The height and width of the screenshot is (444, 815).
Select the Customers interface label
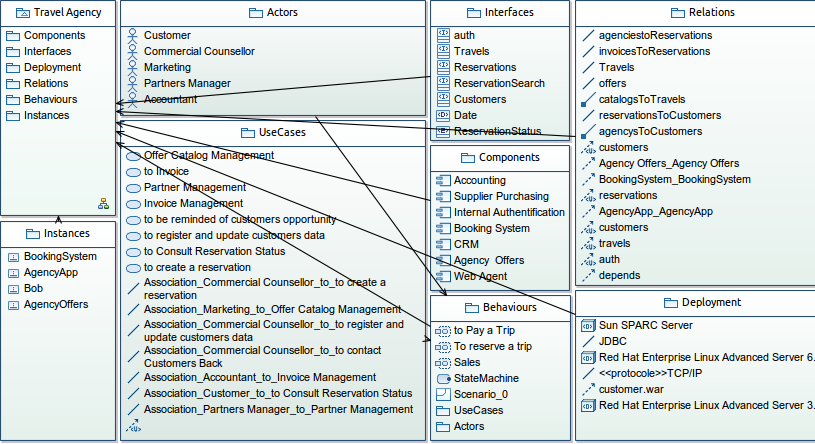pos(480,99)
